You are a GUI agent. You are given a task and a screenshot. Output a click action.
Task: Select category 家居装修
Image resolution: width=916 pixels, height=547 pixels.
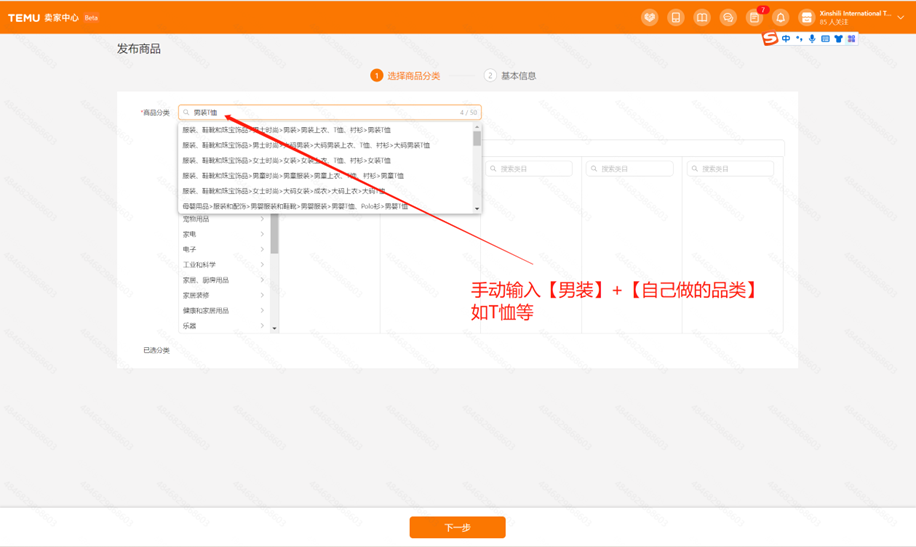click(x=196, y=295)
